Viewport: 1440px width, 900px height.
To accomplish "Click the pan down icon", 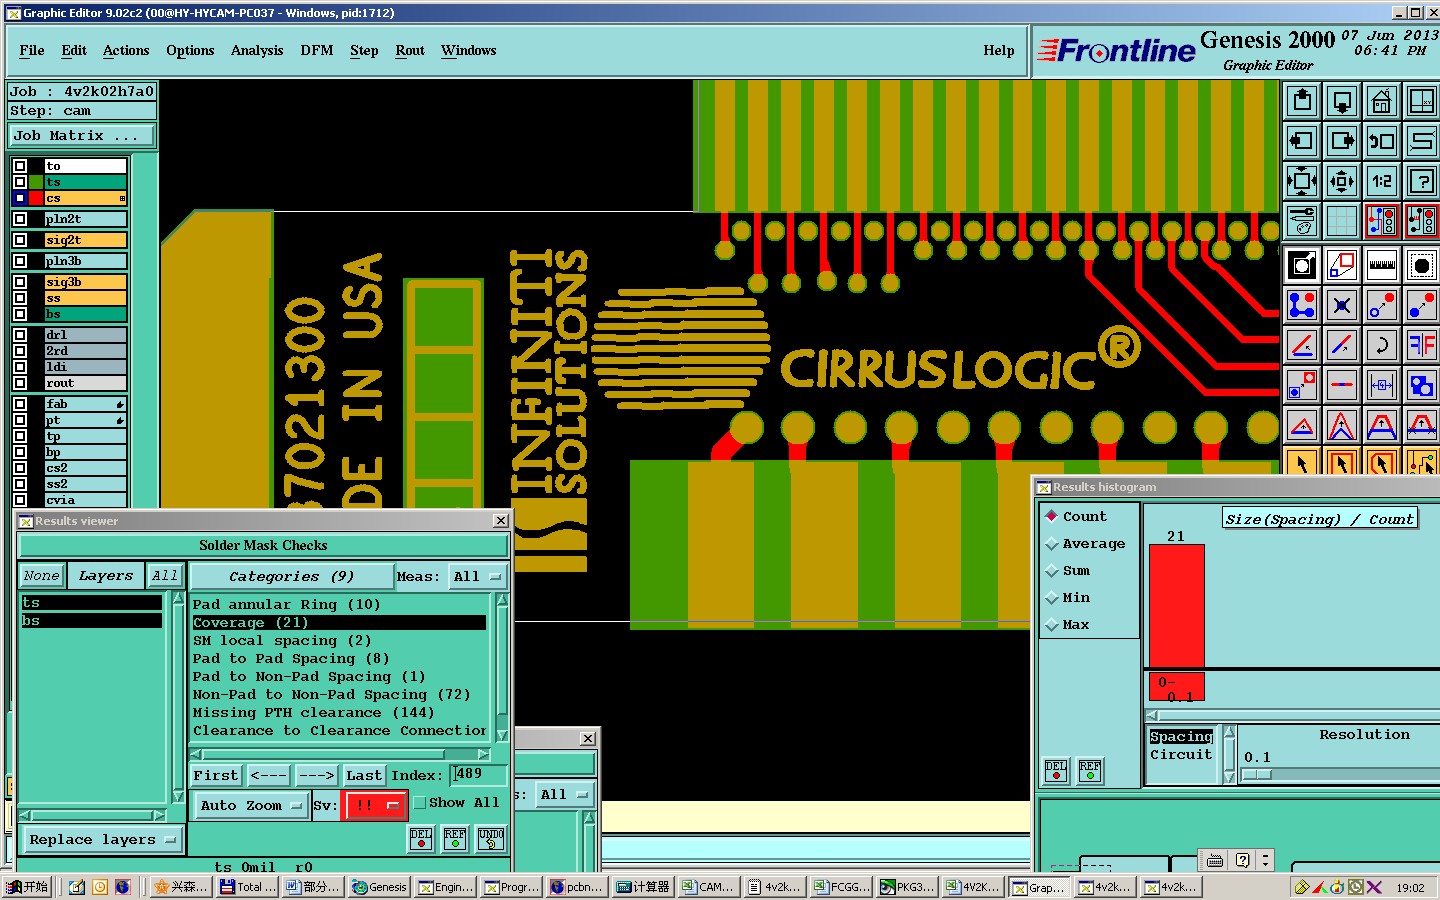I will point(1342,101).
